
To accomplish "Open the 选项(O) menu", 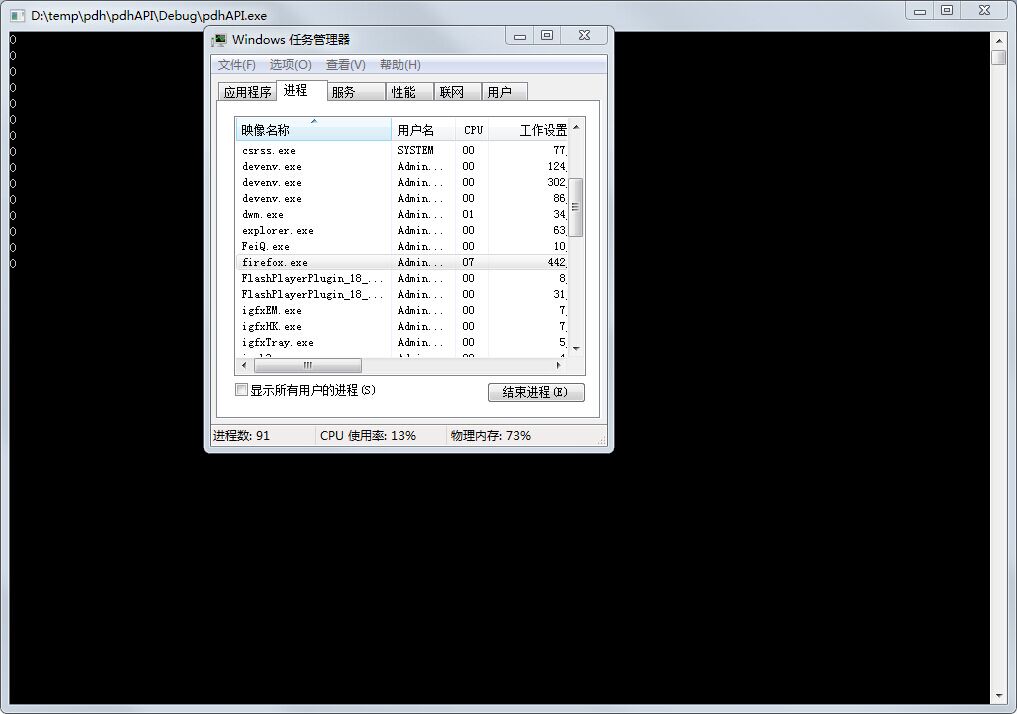I will coord(291,65).
